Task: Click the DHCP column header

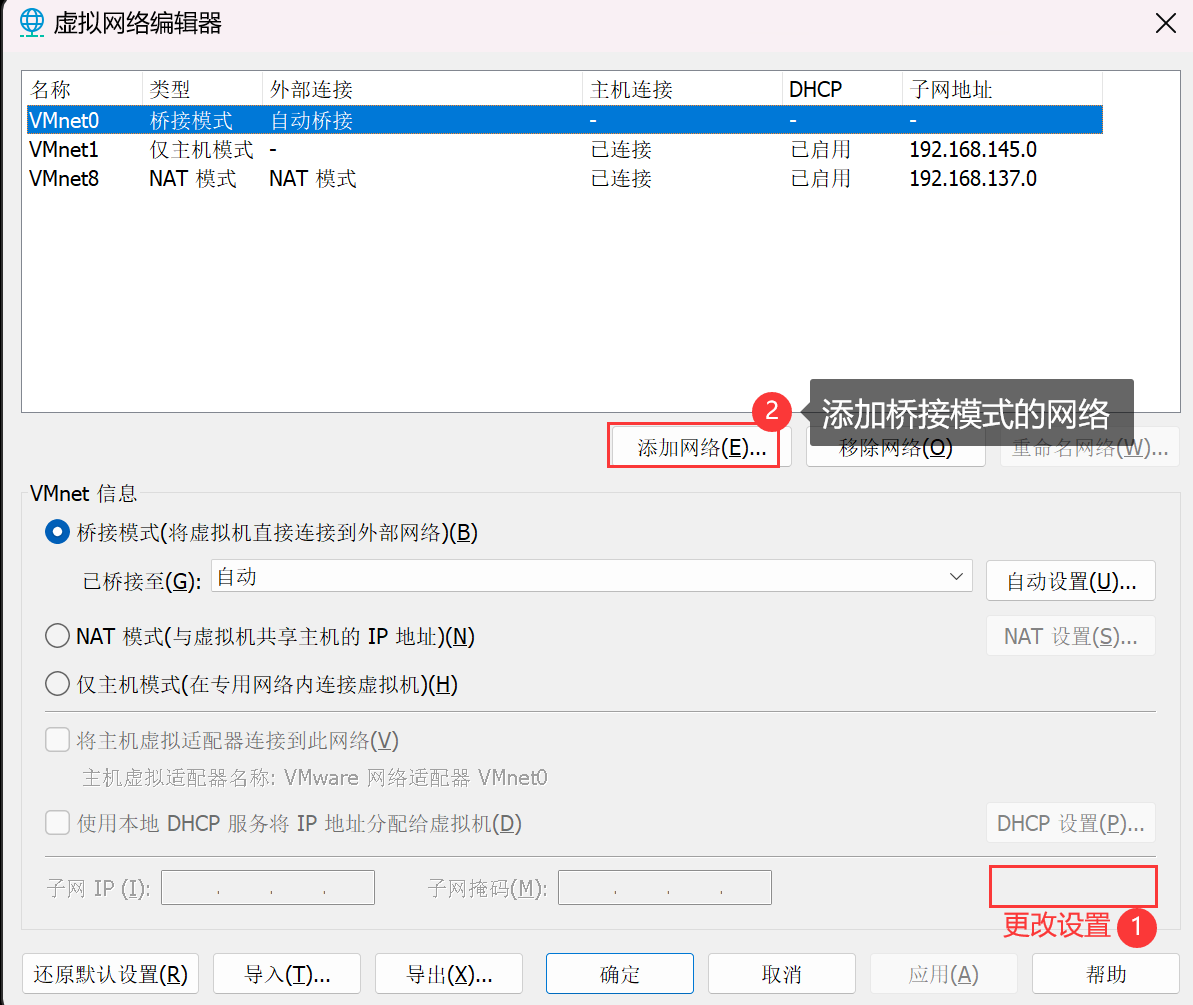Action: (x=842, y=89)
